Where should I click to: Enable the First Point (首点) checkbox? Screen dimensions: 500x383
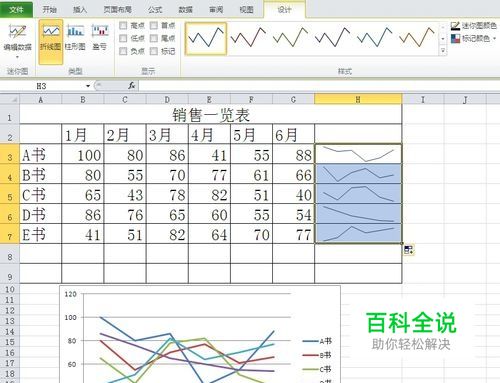[x=154, y=25]
